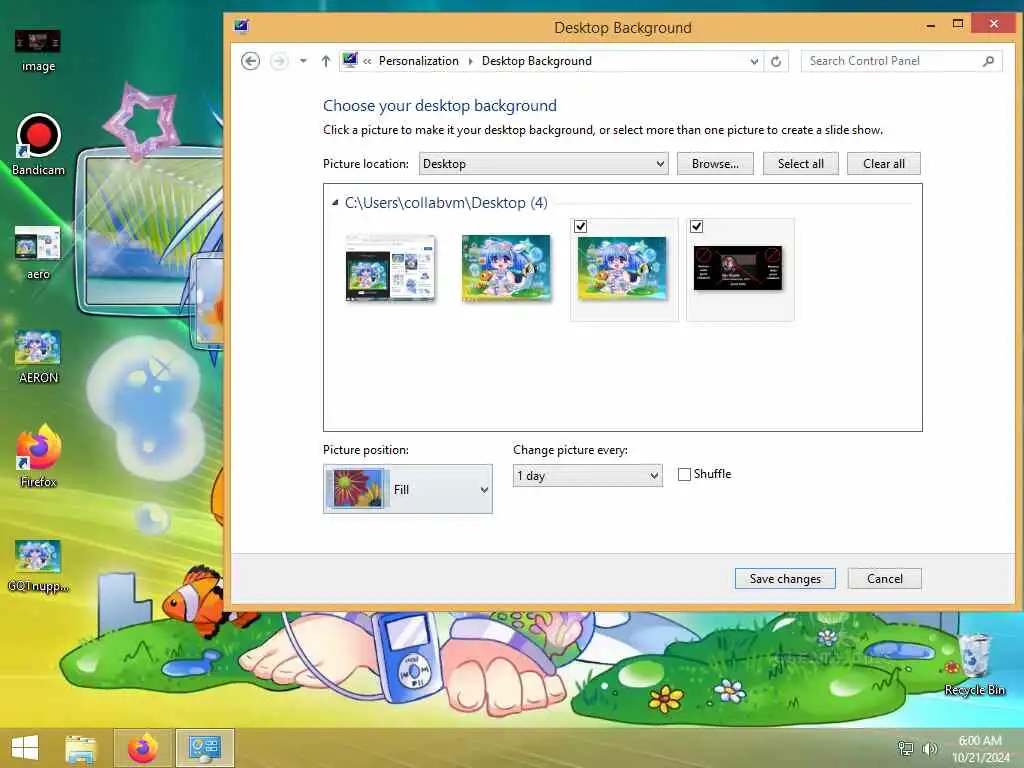Click Save changes button
This screenshot has height=768, width=1024.
pos(785,579)
